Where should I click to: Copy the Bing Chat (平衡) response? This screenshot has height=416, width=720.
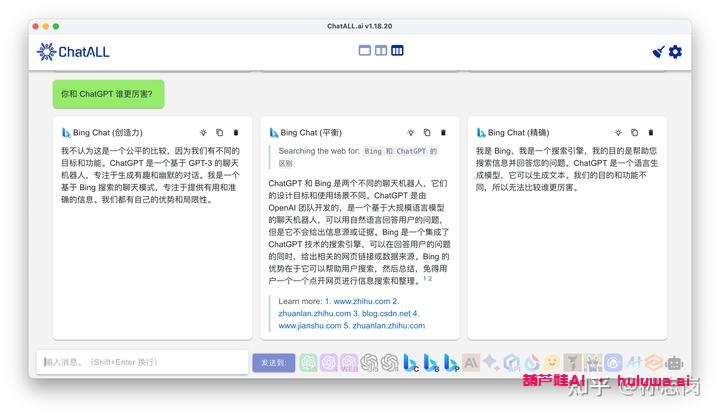tap(427, 133)
